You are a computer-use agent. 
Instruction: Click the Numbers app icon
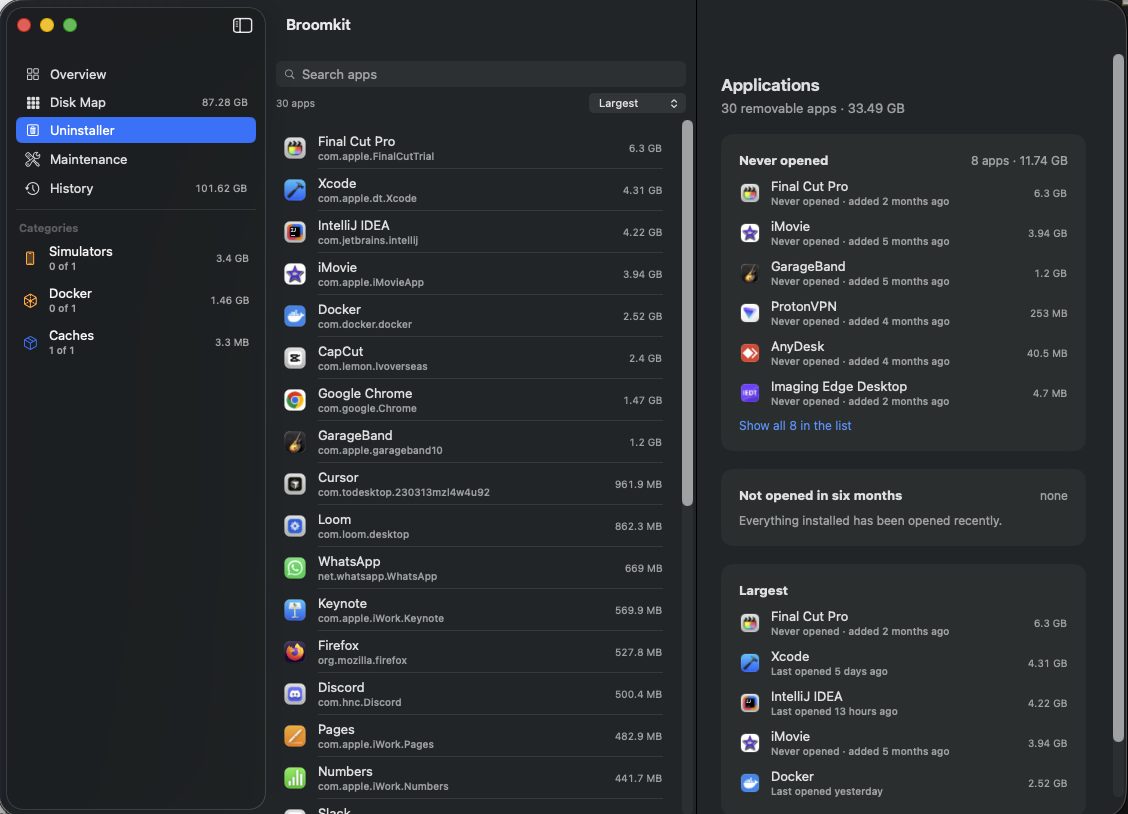pos(295,778)
